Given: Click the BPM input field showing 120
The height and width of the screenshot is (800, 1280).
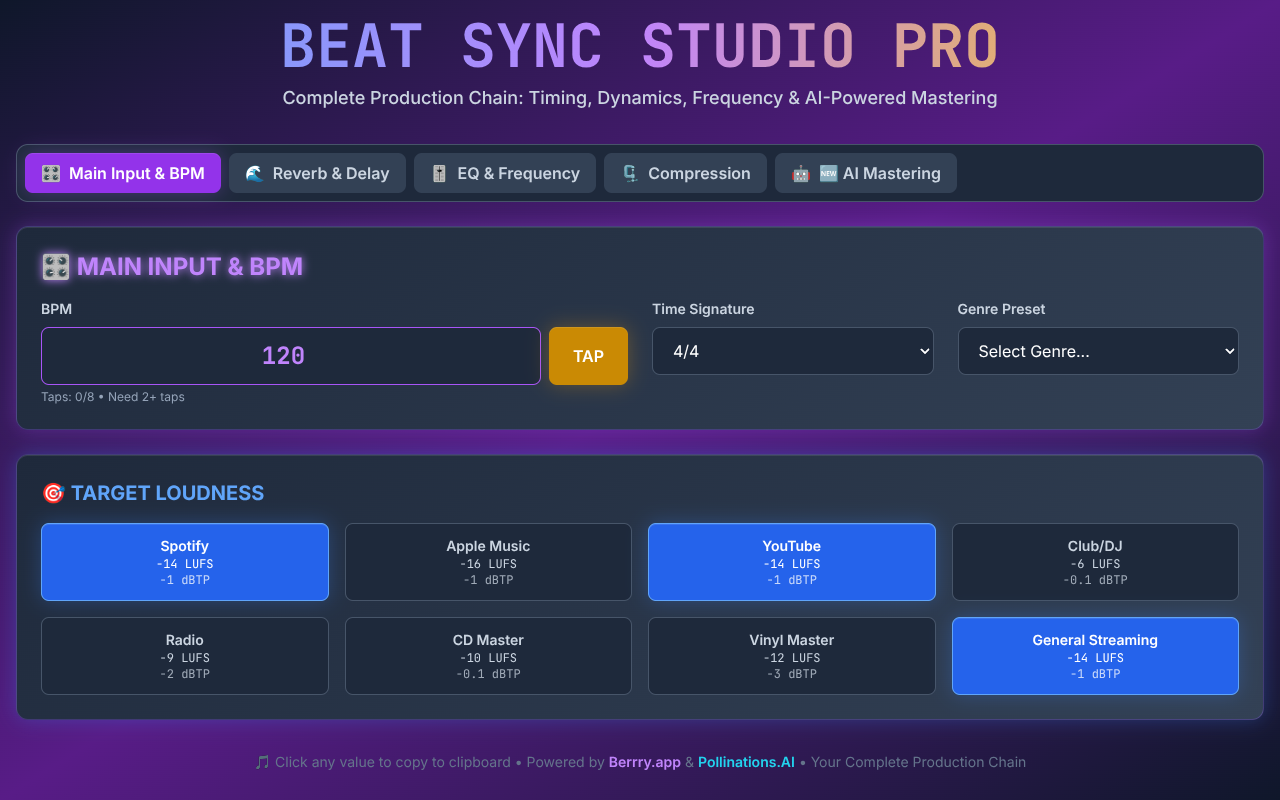Looking at the screenshot, I should click(290, 355).
